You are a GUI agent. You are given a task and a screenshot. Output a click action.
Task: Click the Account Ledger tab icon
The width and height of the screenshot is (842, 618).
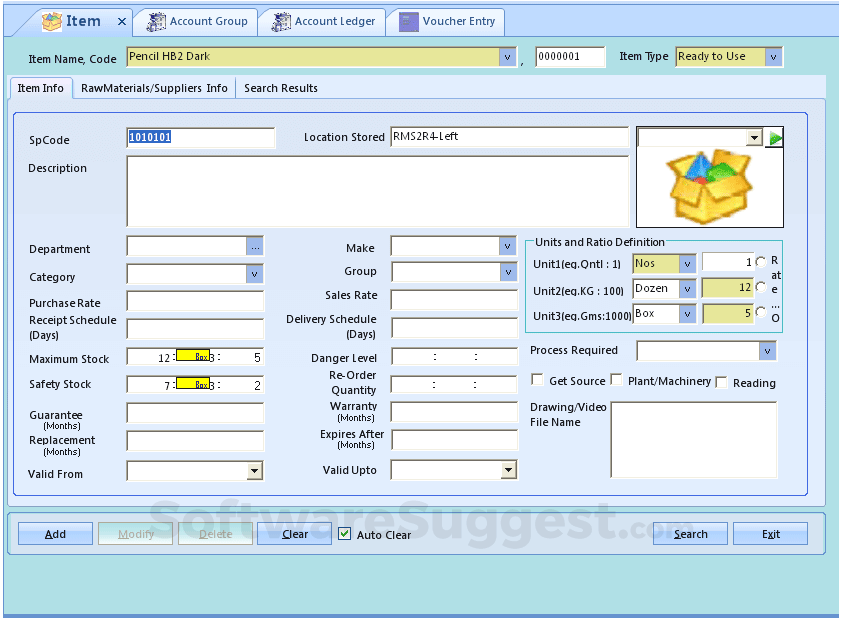pos(281,21)
